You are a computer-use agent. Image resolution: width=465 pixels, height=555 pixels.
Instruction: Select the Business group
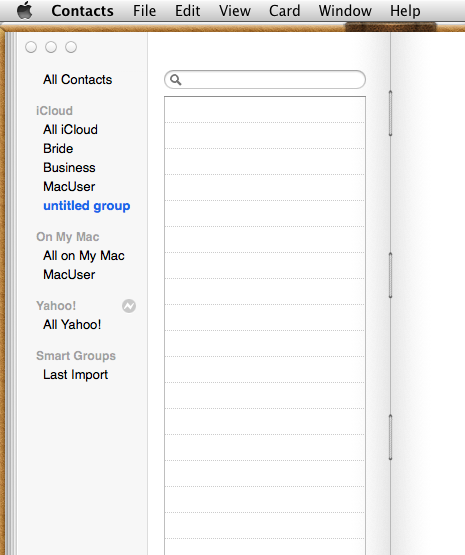coord(69,168)
